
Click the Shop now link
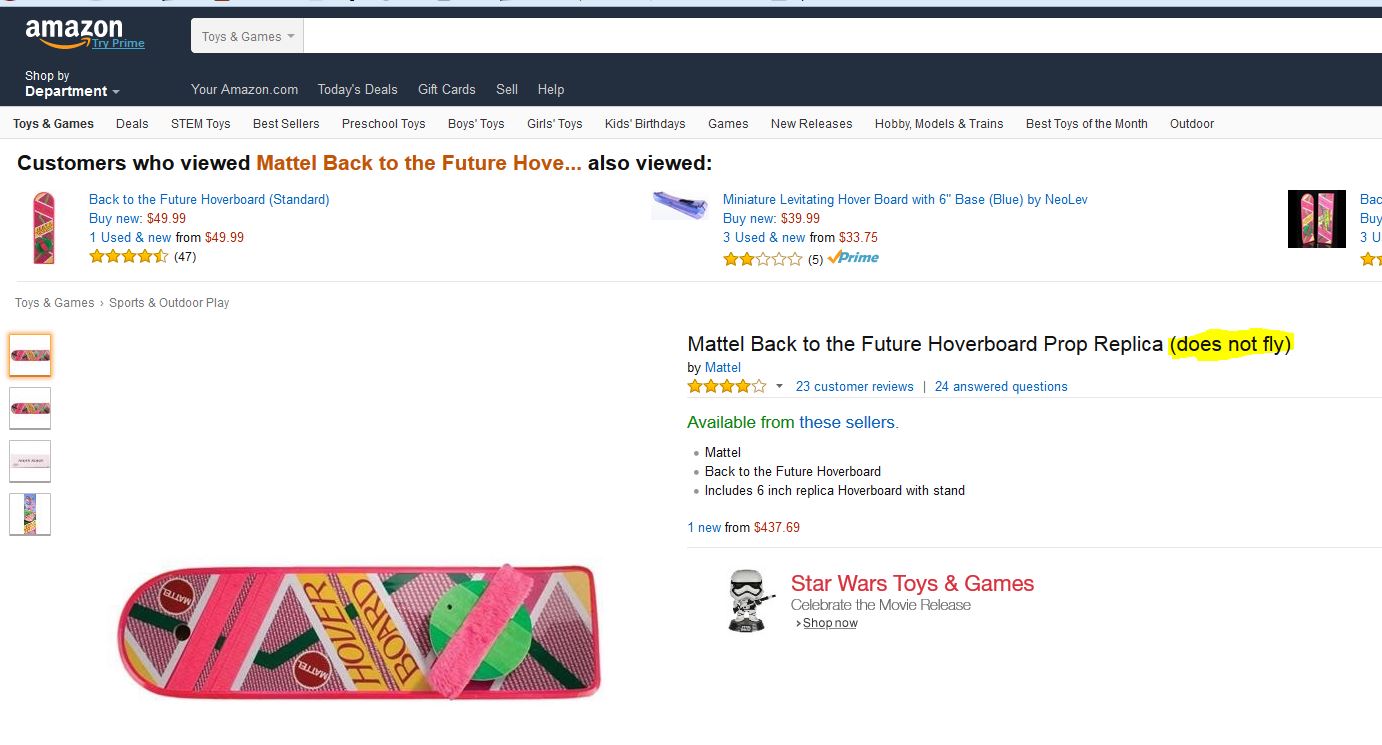(x=830, y=623)
